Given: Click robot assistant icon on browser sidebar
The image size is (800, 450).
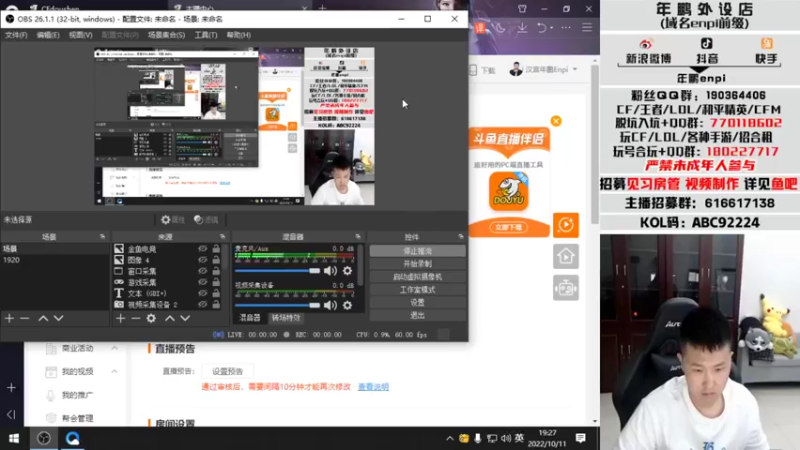Looking at the screenshot, I should pyautogui.click(x=566, y=288).
